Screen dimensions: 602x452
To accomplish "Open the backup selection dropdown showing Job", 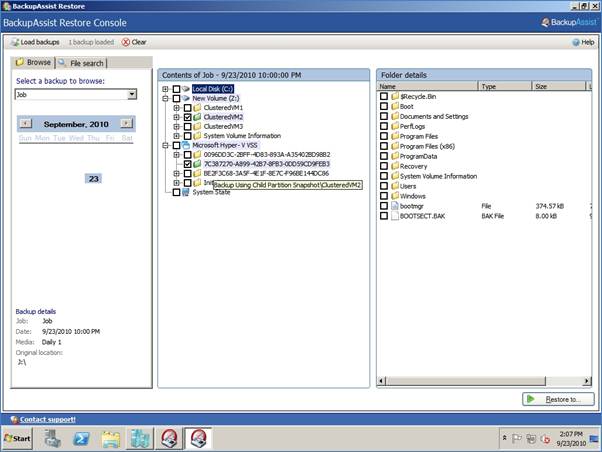I will coord(132,95).
